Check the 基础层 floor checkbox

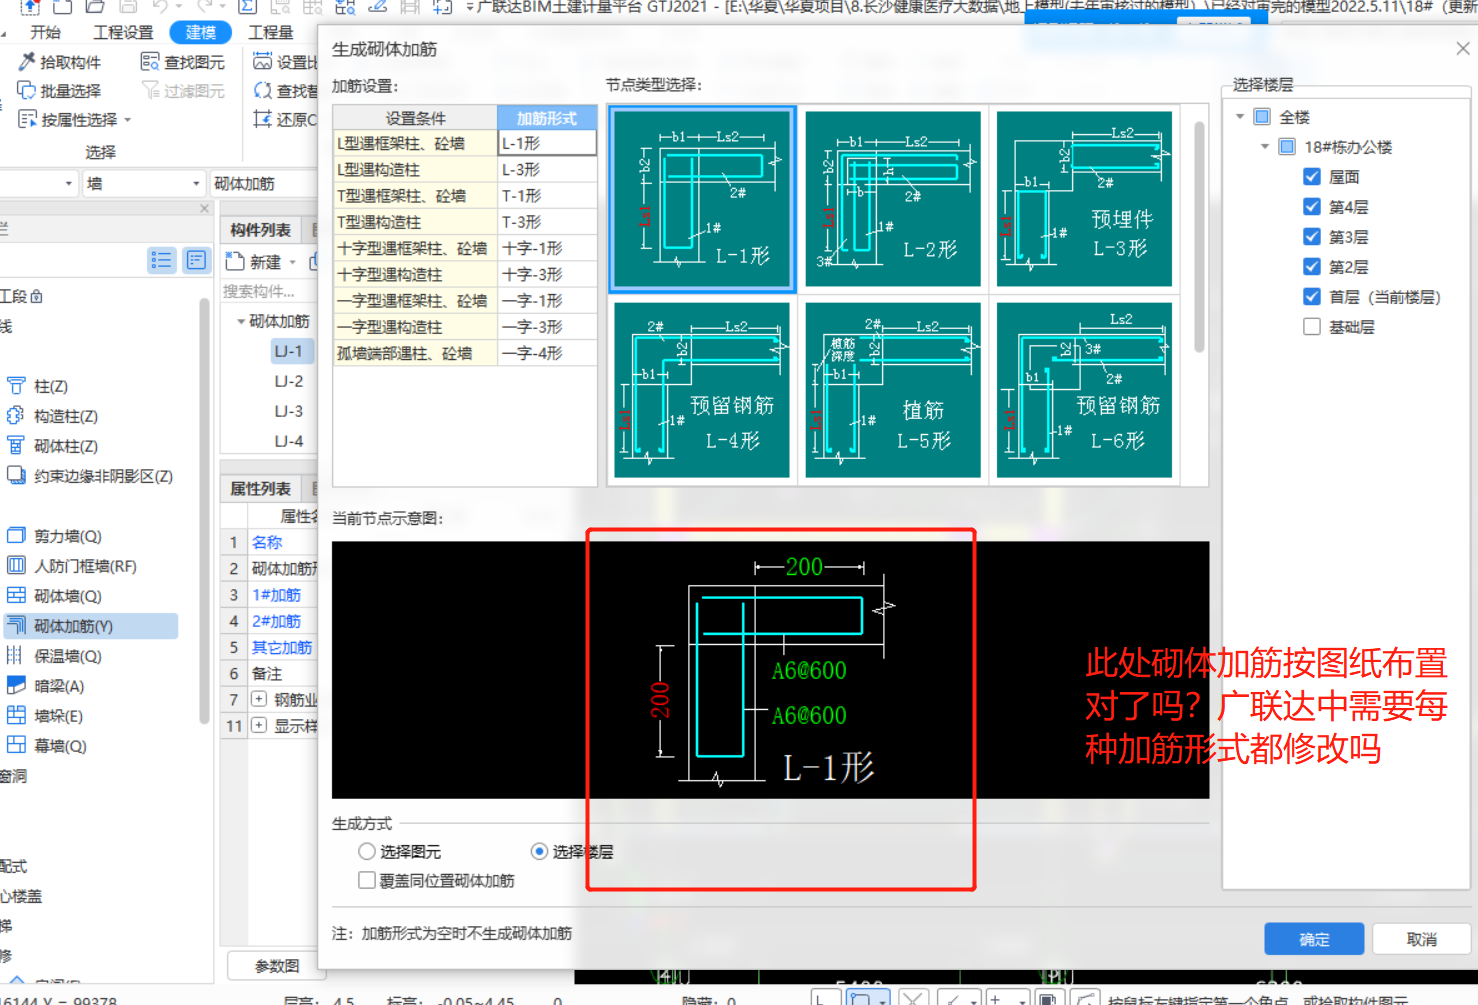point(1312,326)
